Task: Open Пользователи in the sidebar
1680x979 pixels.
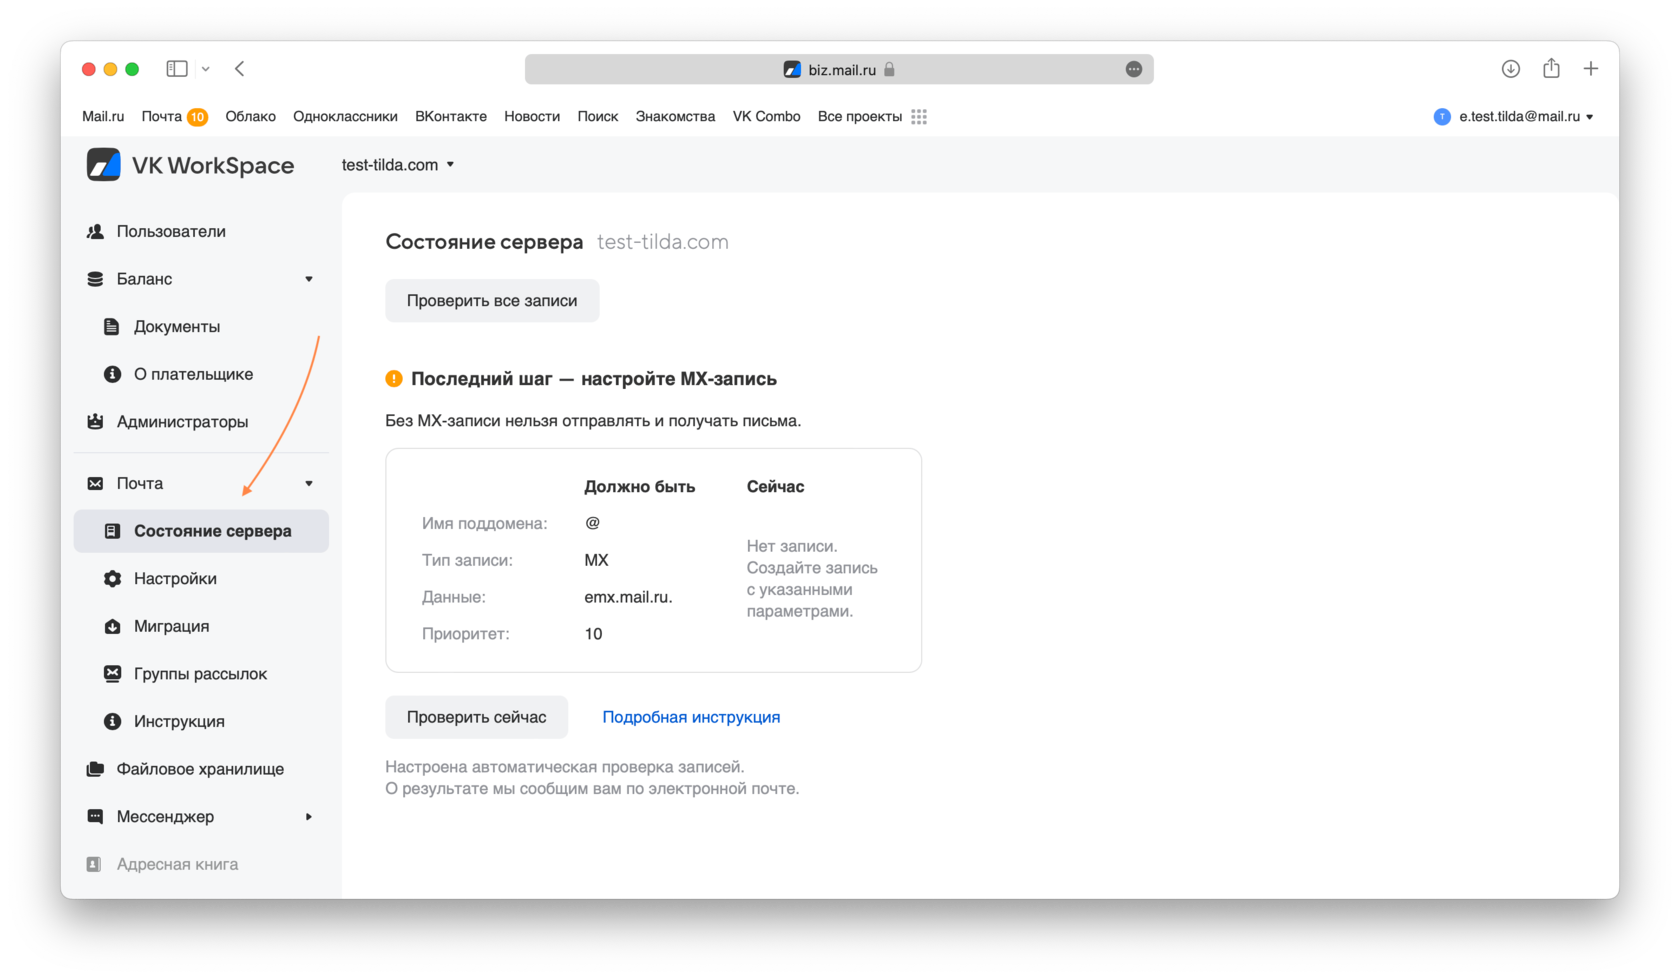Action: pos(171,231)
